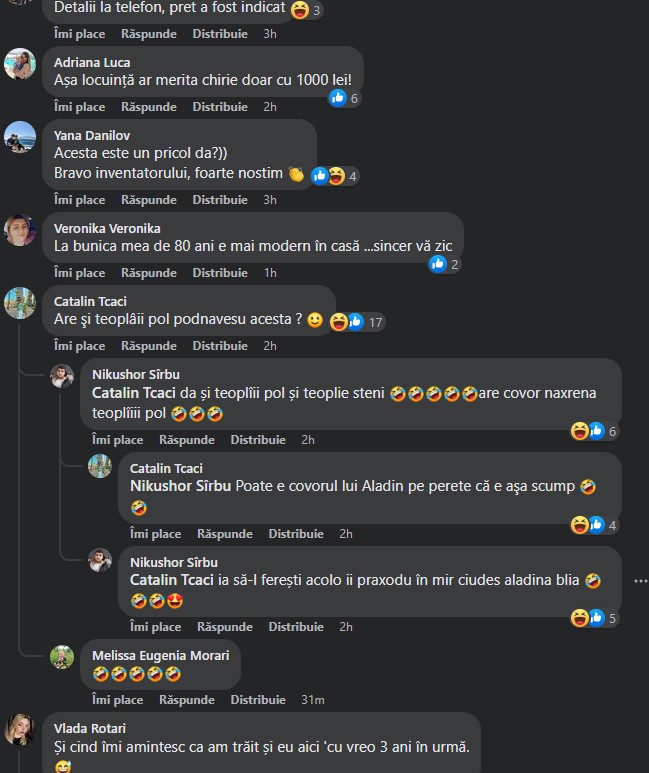The width and height of the screenshot is (649, 773).
Task: Open Adriana Luca's profile picture
Action: (x=20, y=64)
